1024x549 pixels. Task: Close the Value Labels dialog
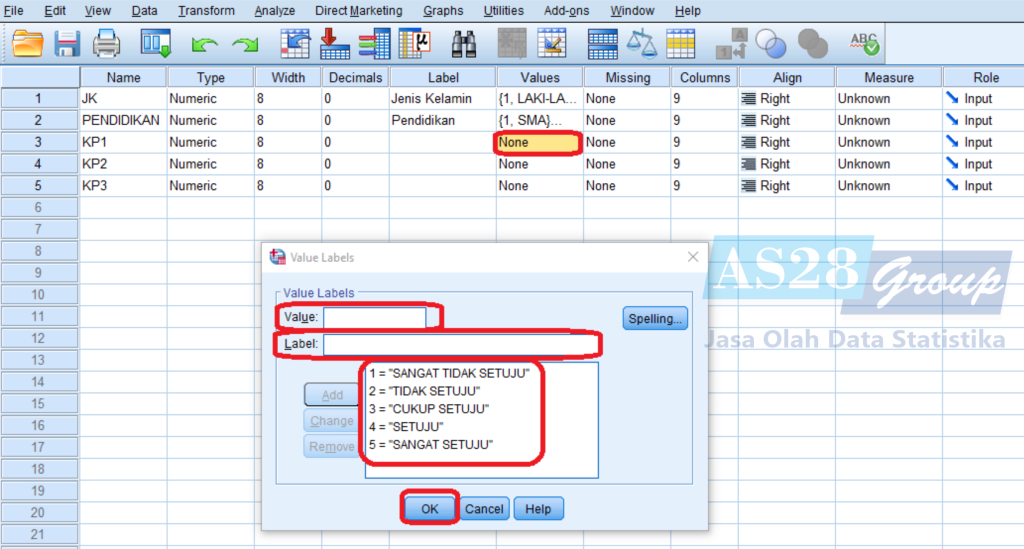tap(692, 257)
